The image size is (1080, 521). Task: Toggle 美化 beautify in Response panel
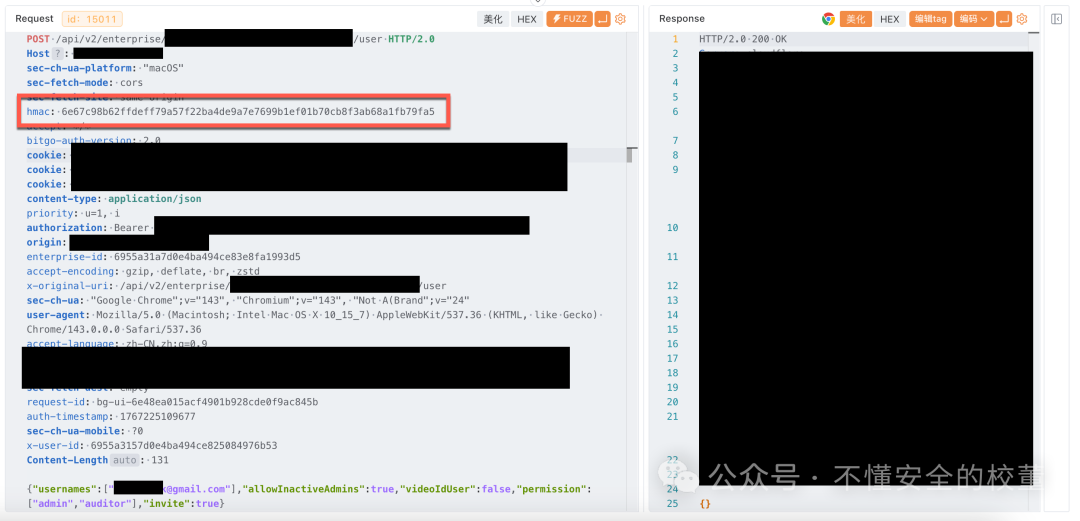click(x=856, y=19)
